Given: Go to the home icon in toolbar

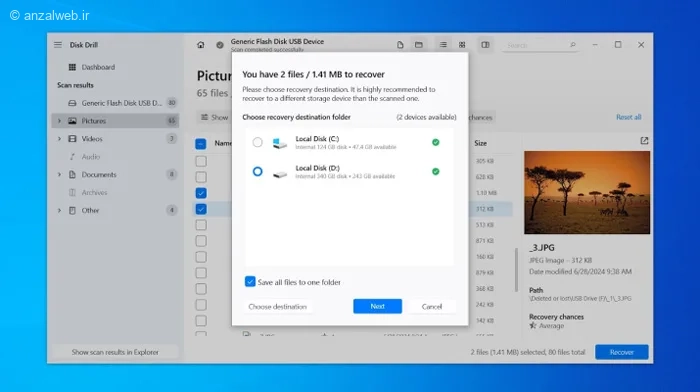Looking at the screenshot, I should pyautogui.click(x=200, y=45).
